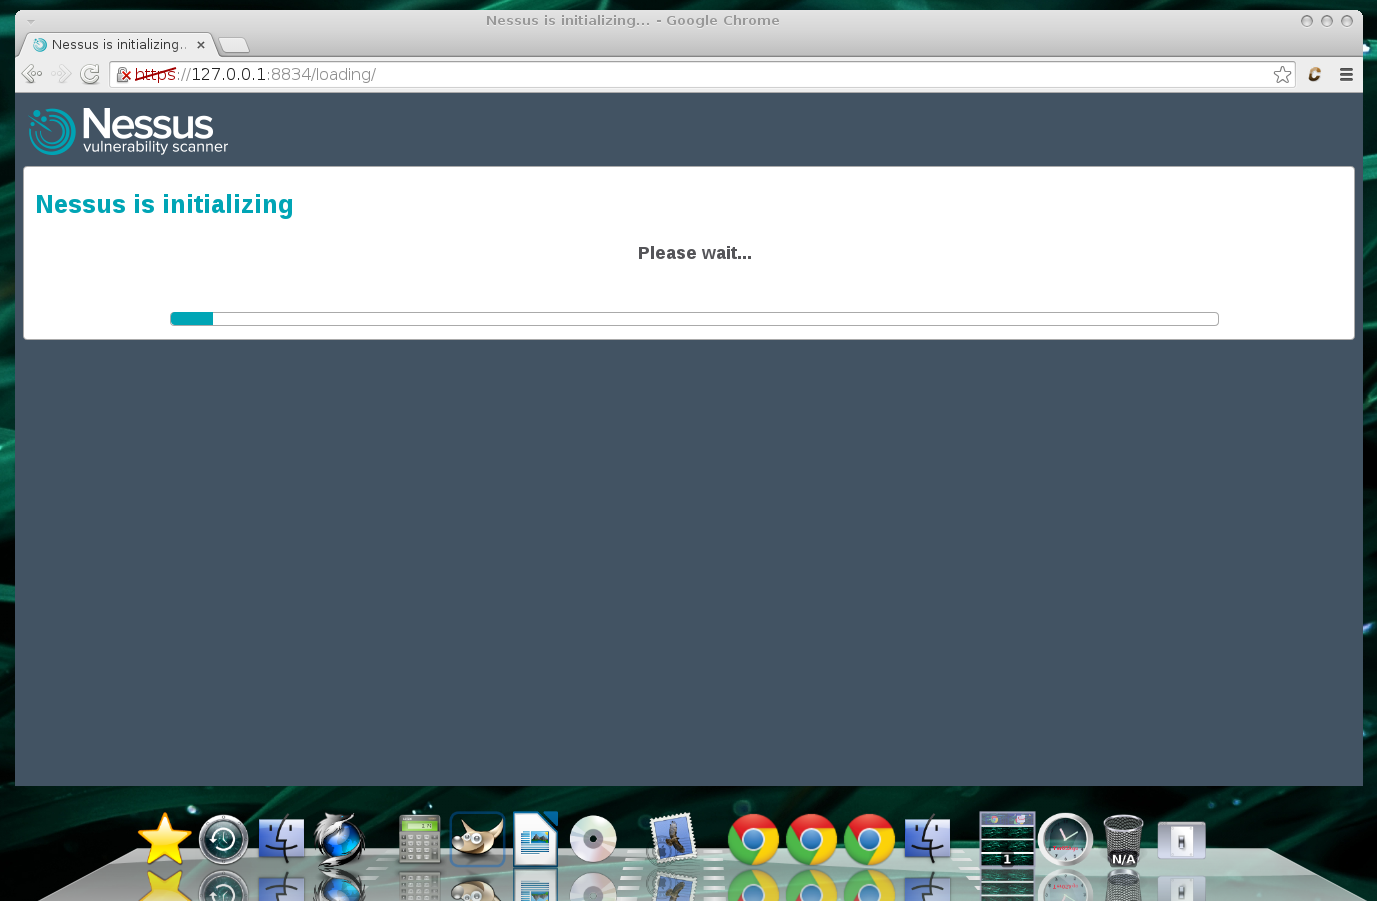Open the first Finder face dock icon

[x=281, y=839]
